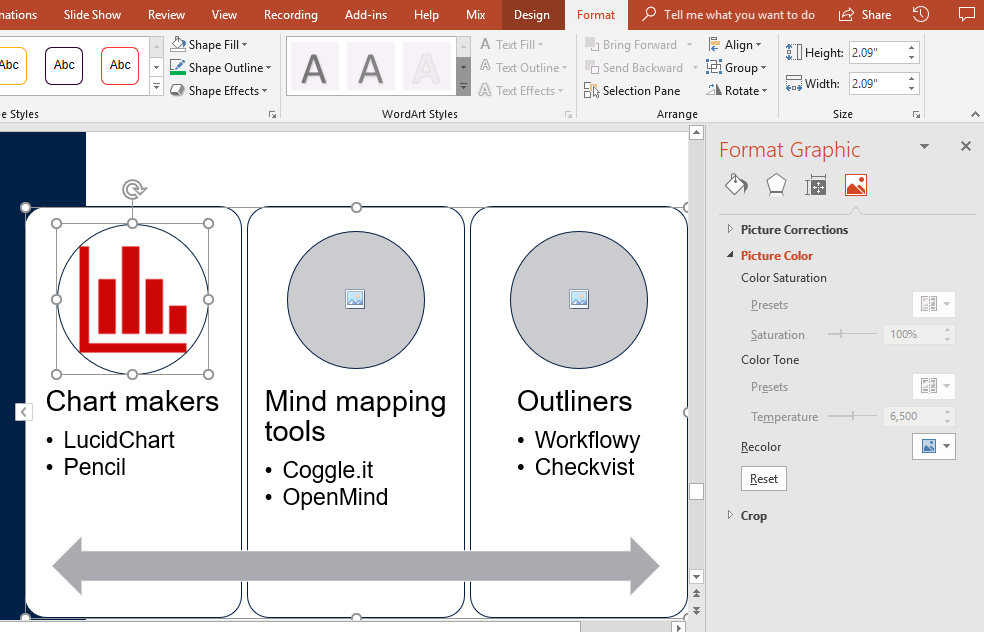
Task: Open the Rotate dropdown
Action: coord(737,91)
